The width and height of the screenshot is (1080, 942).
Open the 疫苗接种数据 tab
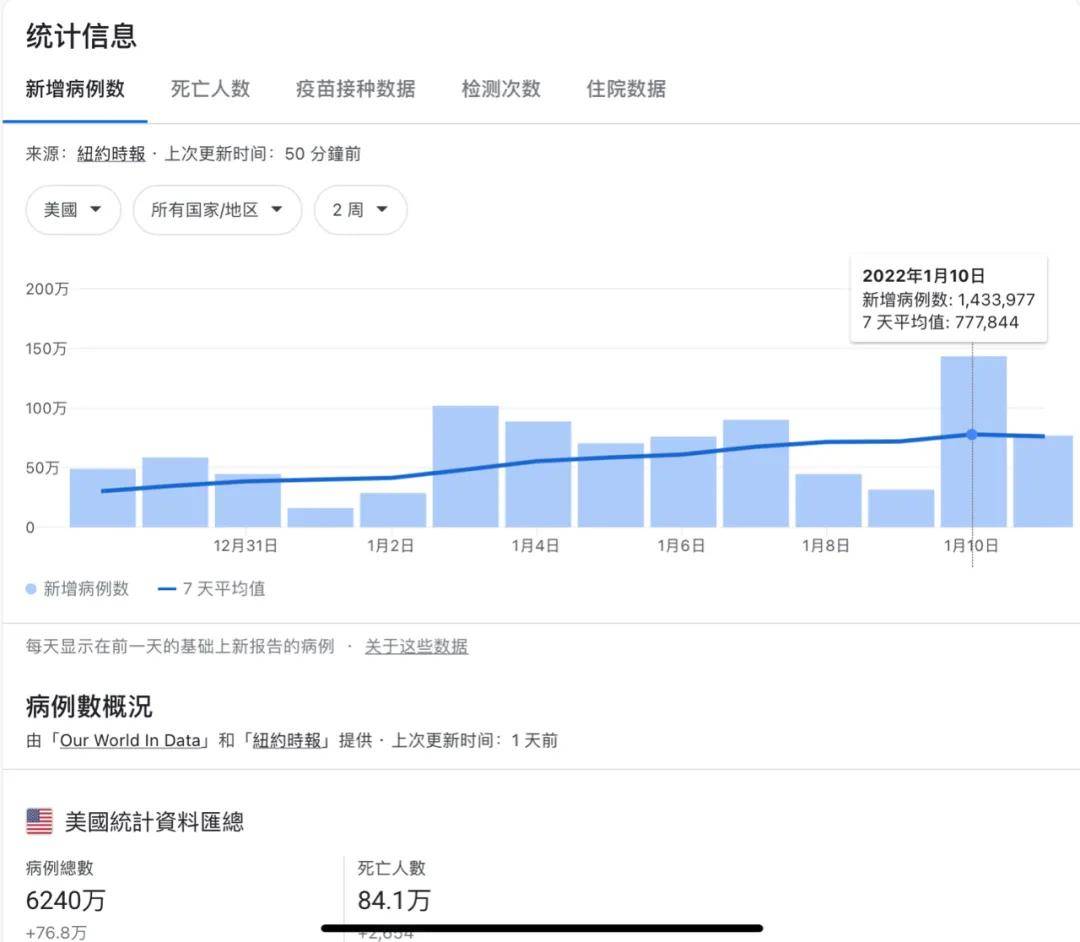point(355,89)
